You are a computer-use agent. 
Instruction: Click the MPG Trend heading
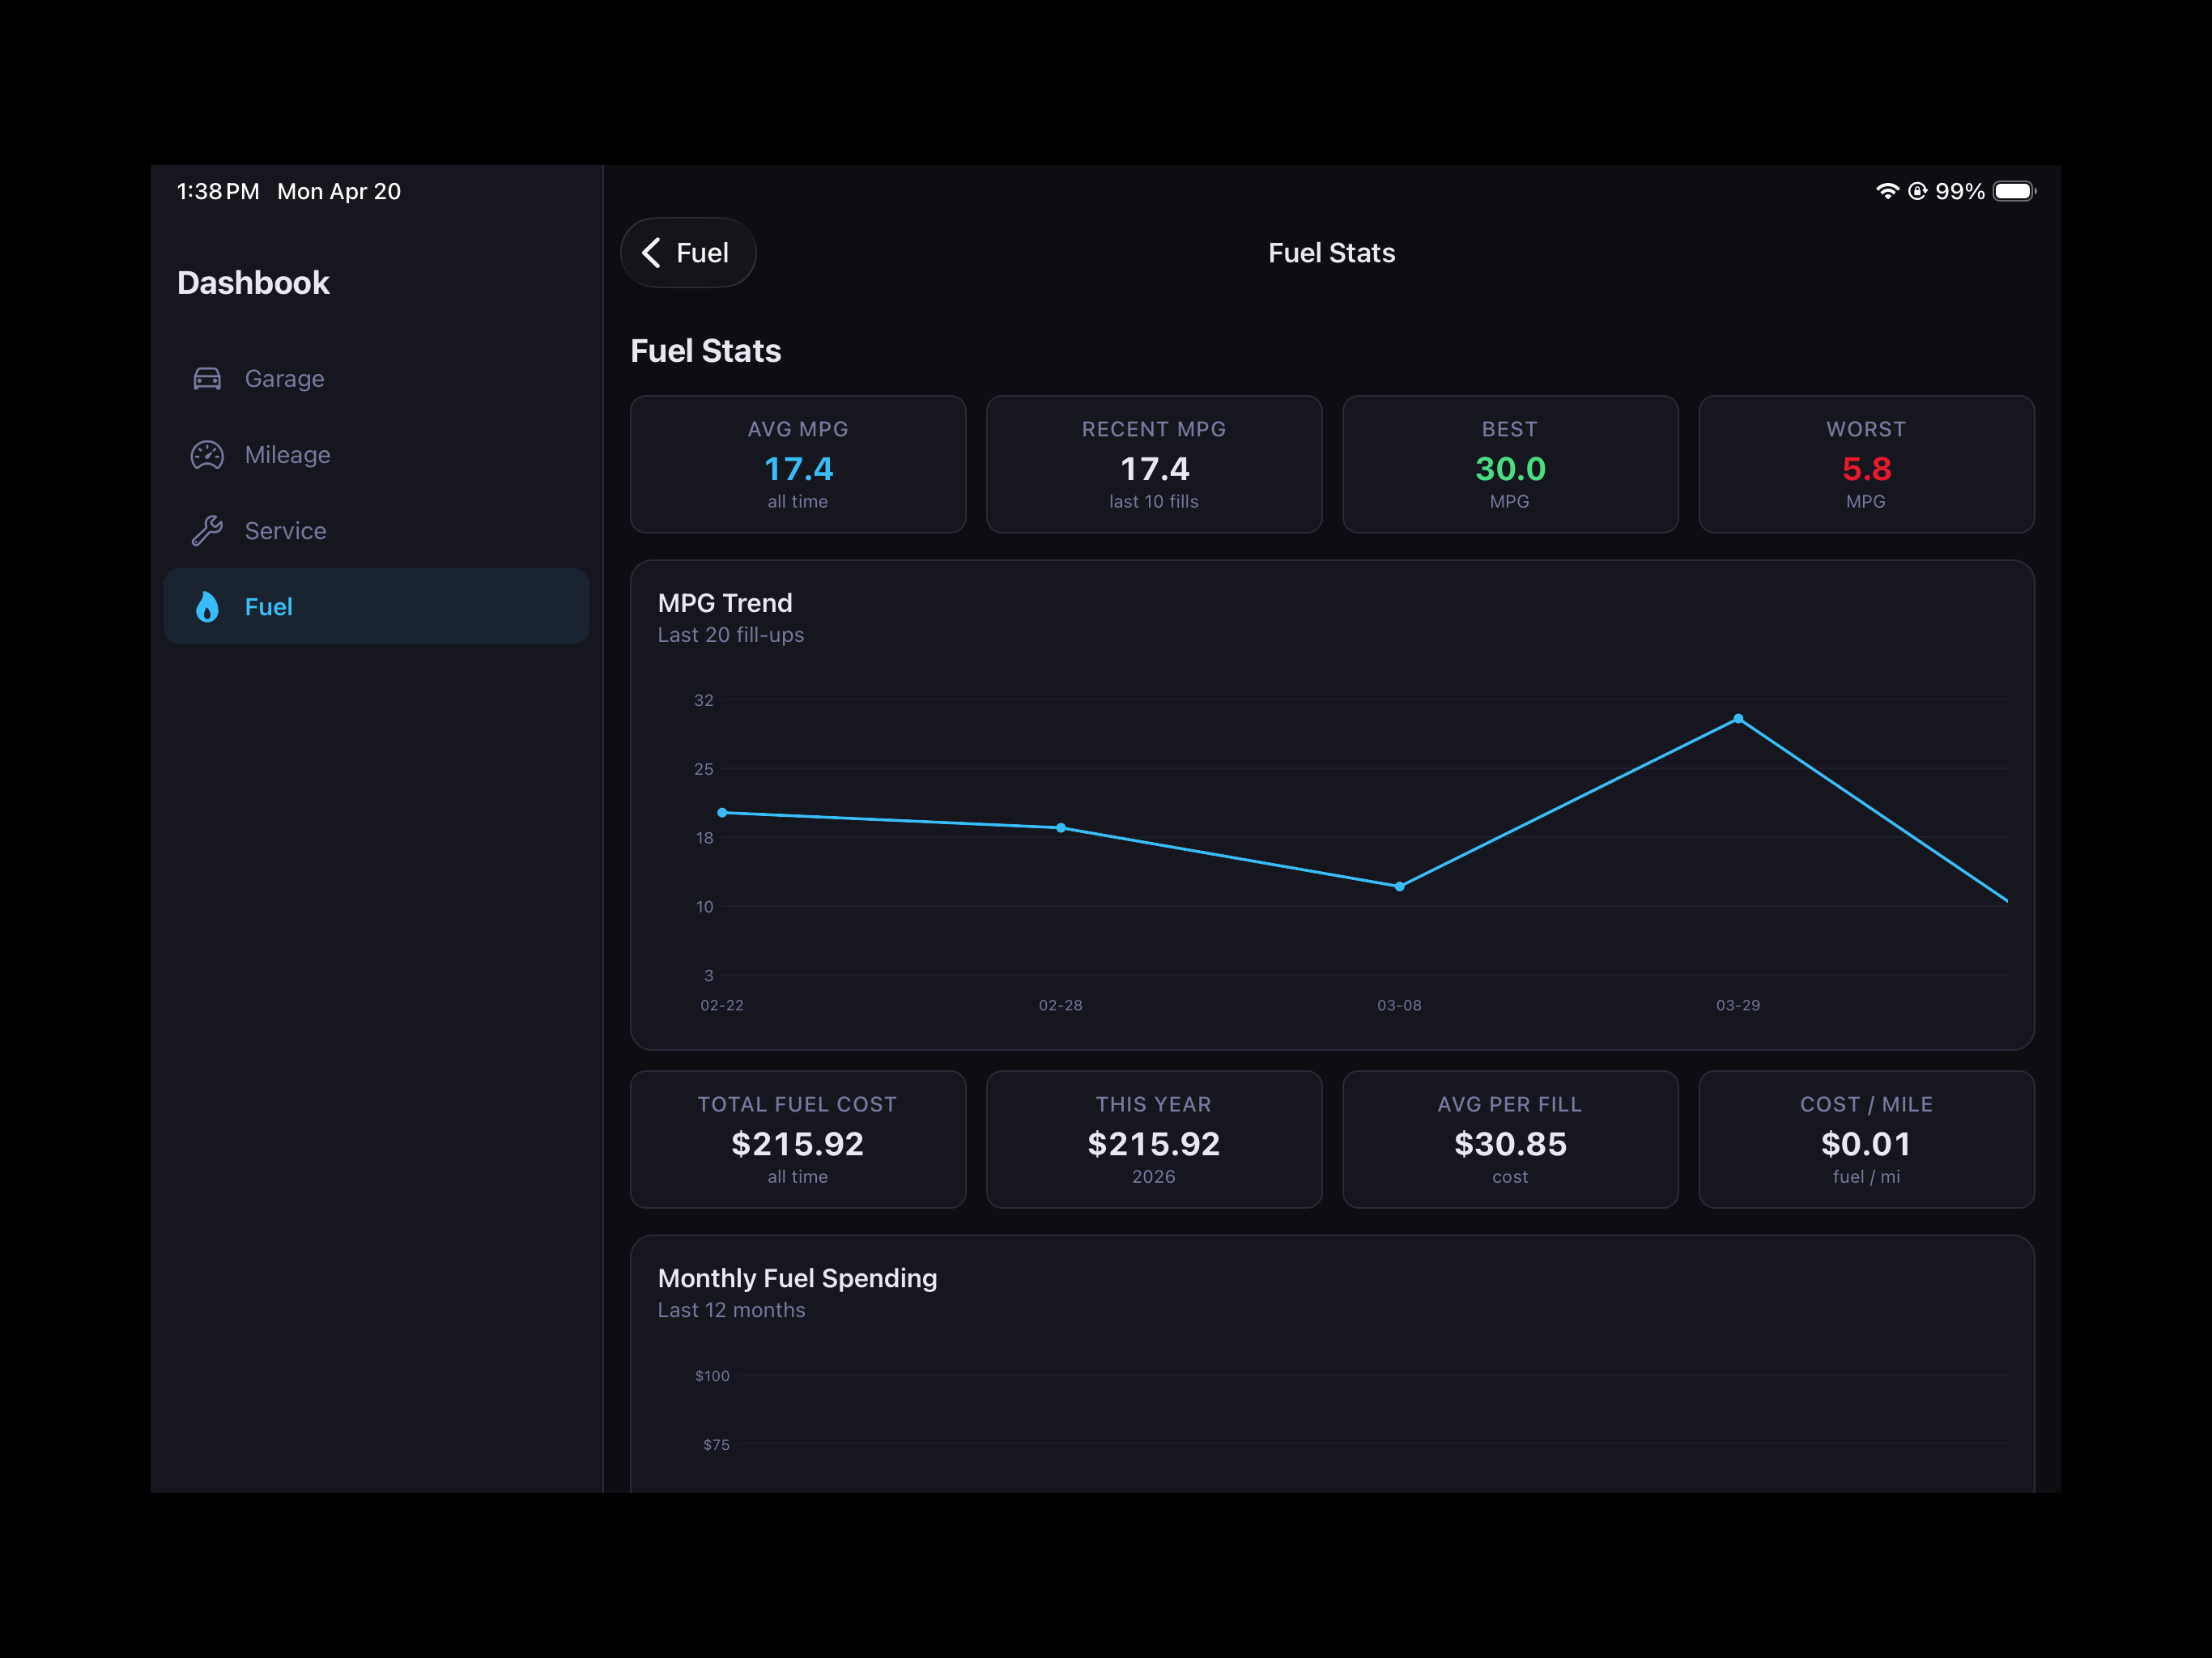[725, 603]
